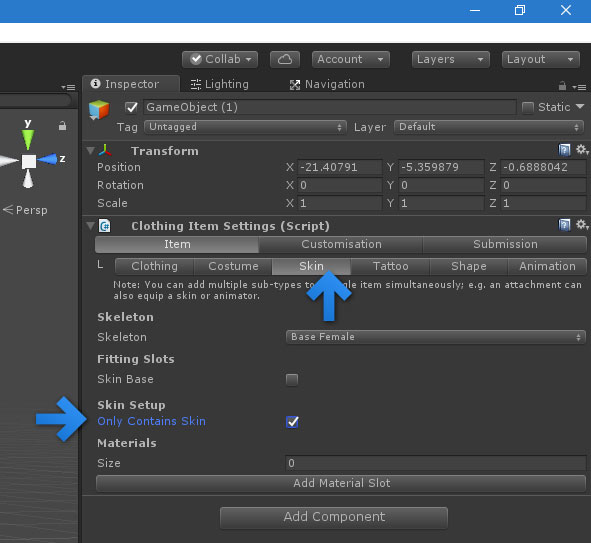Toggle the GameObject active checkbox

click(132, 108)
